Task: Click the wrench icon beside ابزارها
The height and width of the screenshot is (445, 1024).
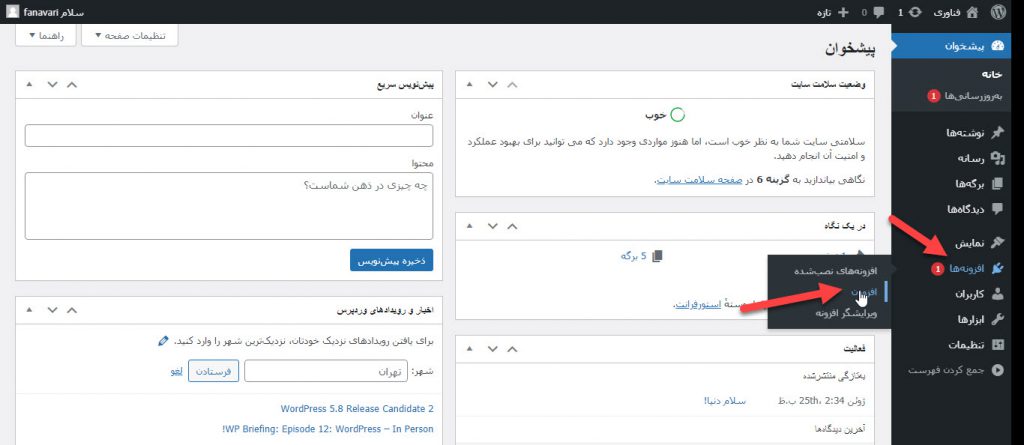Action: click(x=997, y=320)
